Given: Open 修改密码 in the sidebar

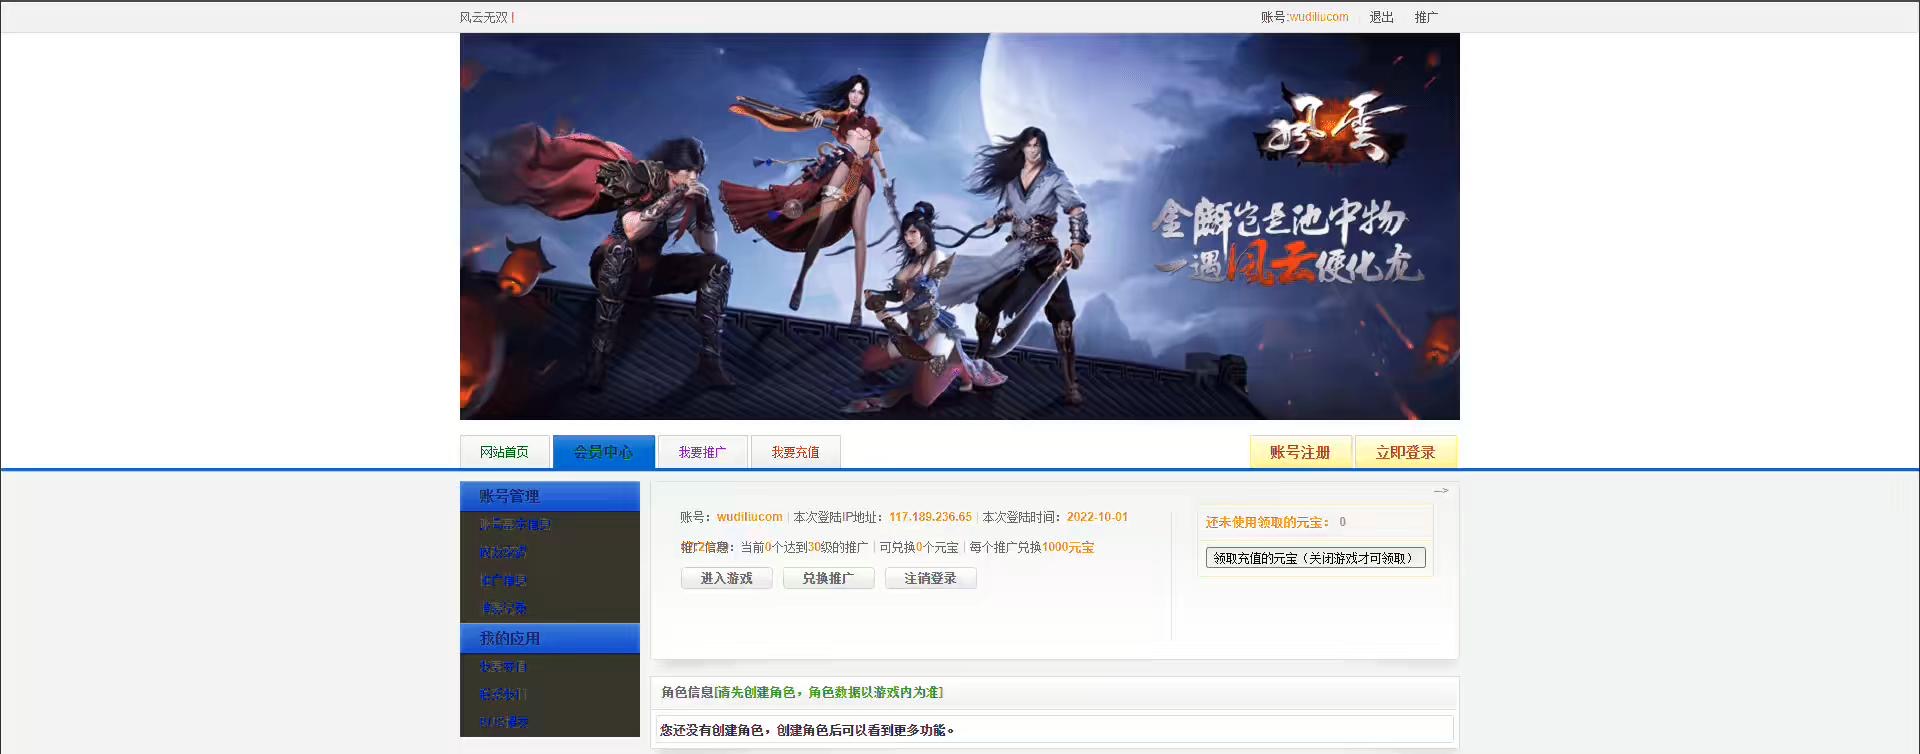Looking at the screenshot, I should click(x=503, y=552).
